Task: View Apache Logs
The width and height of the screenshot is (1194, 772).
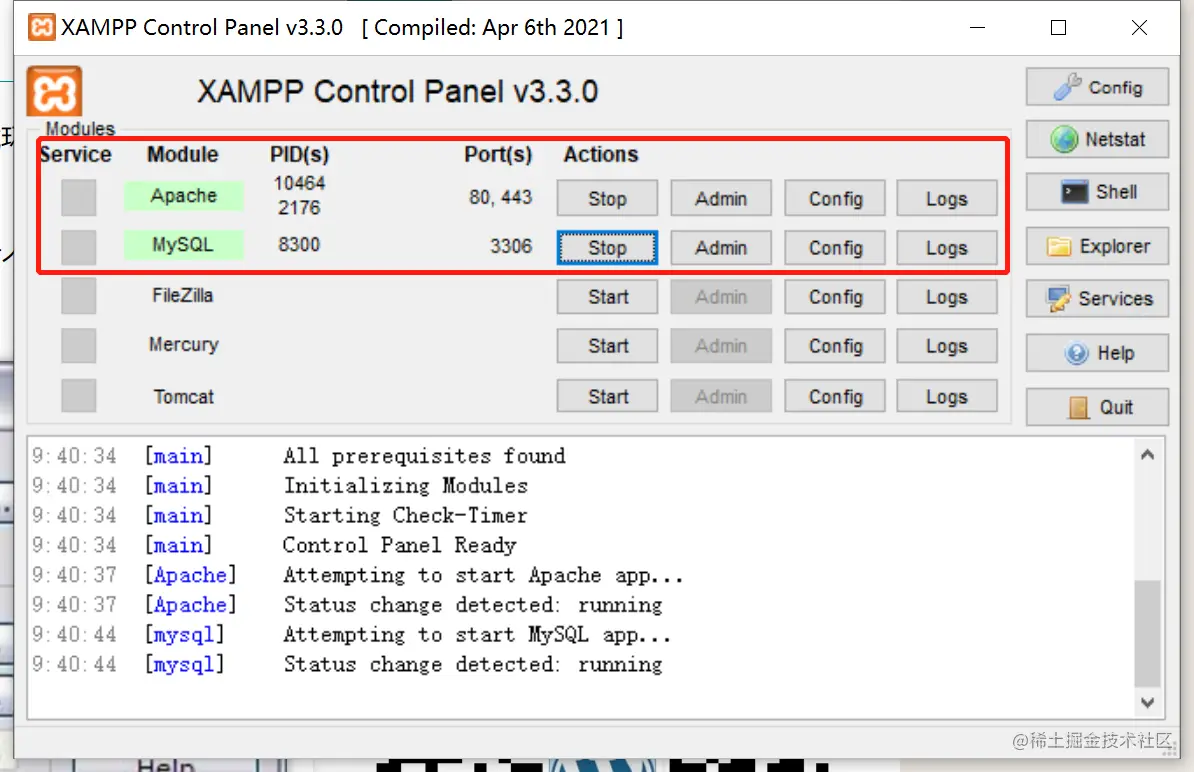Action: 947,199
